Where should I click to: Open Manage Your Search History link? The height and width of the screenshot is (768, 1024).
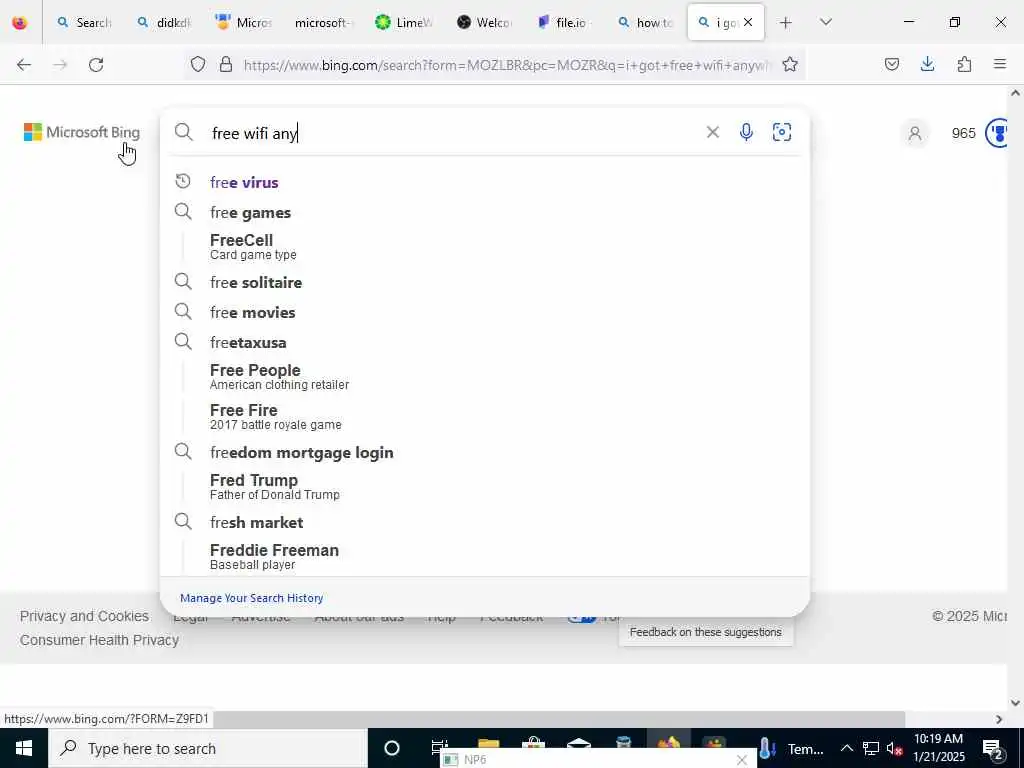click(251, 598)
